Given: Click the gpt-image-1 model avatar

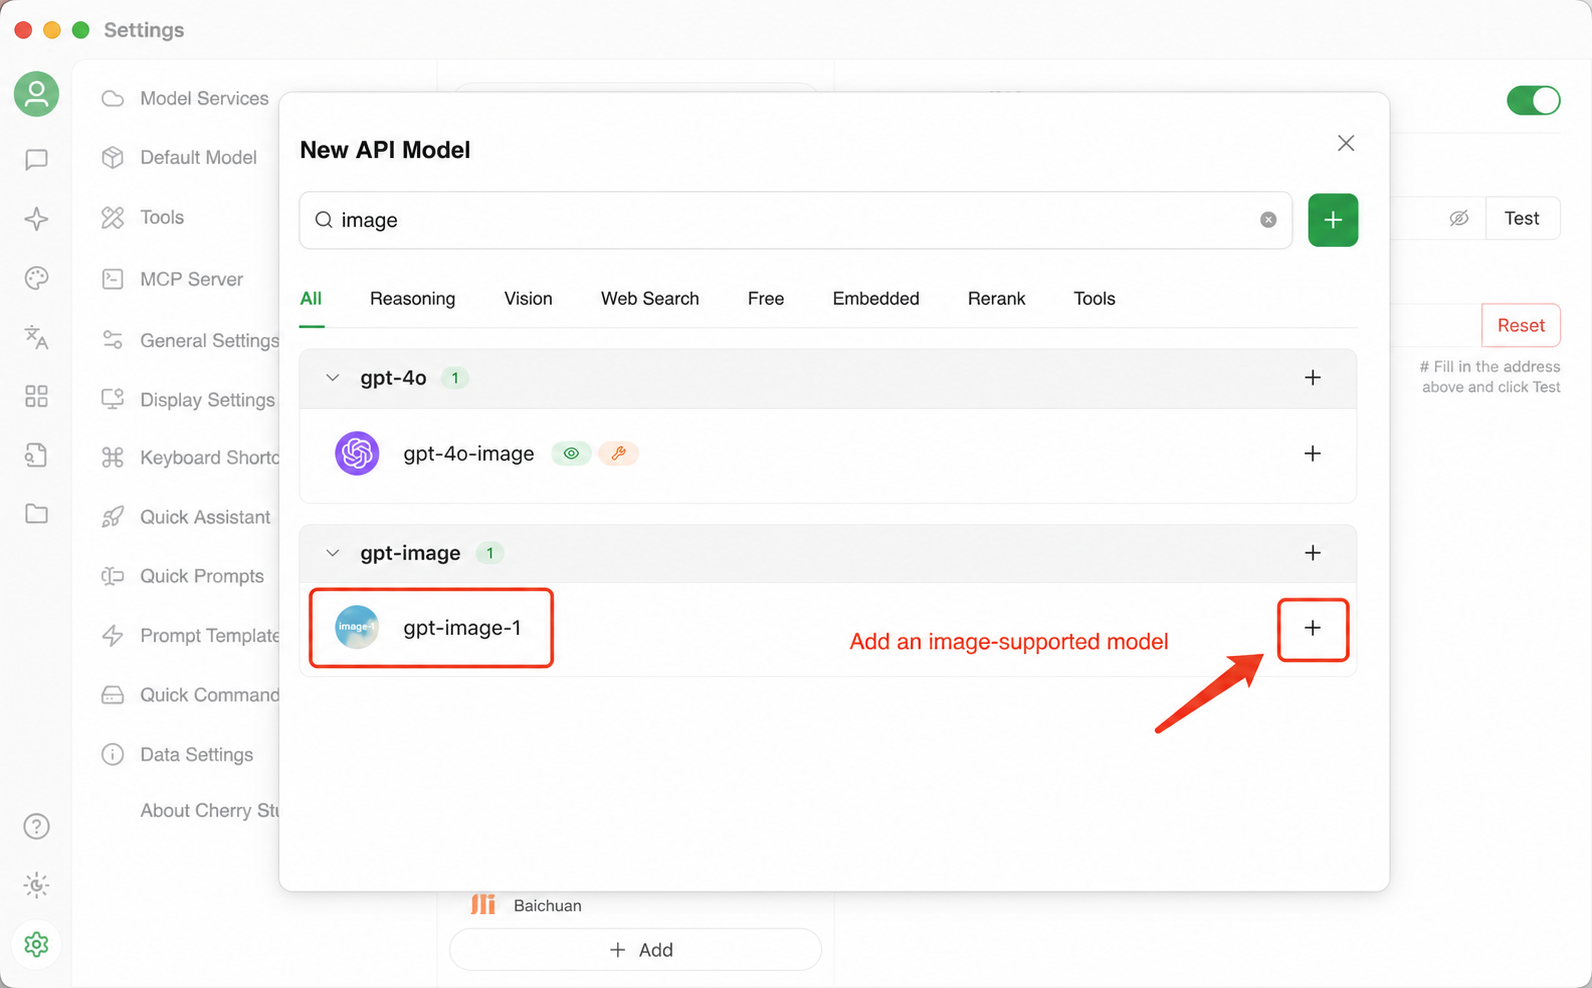Looking at the screenshot, I should coord(357,628).
